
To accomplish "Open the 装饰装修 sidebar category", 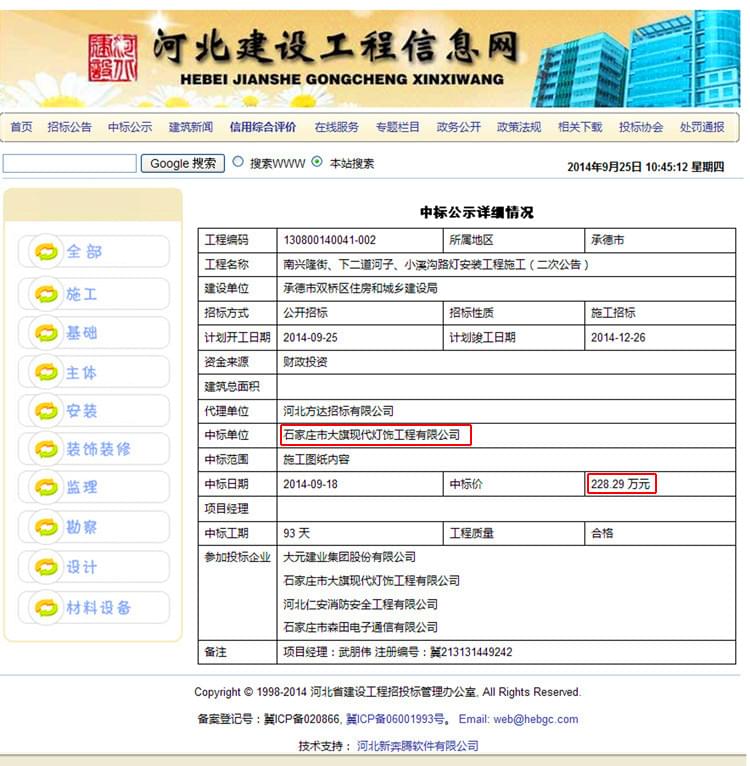I will 98,449.
